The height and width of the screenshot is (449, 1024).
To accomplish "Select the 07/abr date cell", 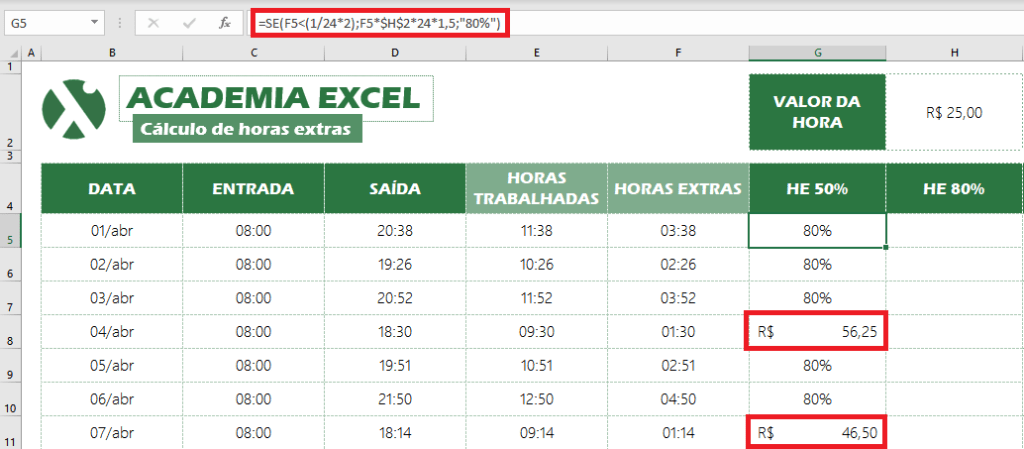I will (112, 433).
